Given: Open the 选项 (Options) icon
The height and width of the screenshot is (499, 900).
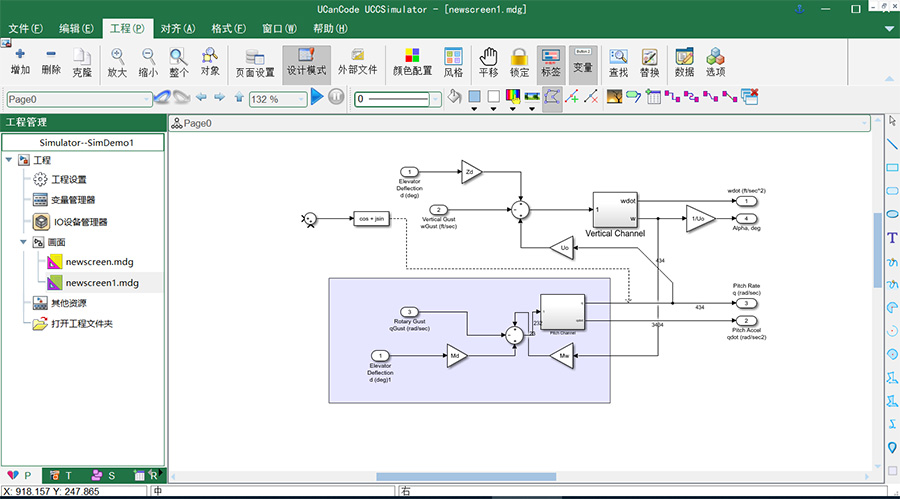Looking at the screenshot, I should point(715,62).
